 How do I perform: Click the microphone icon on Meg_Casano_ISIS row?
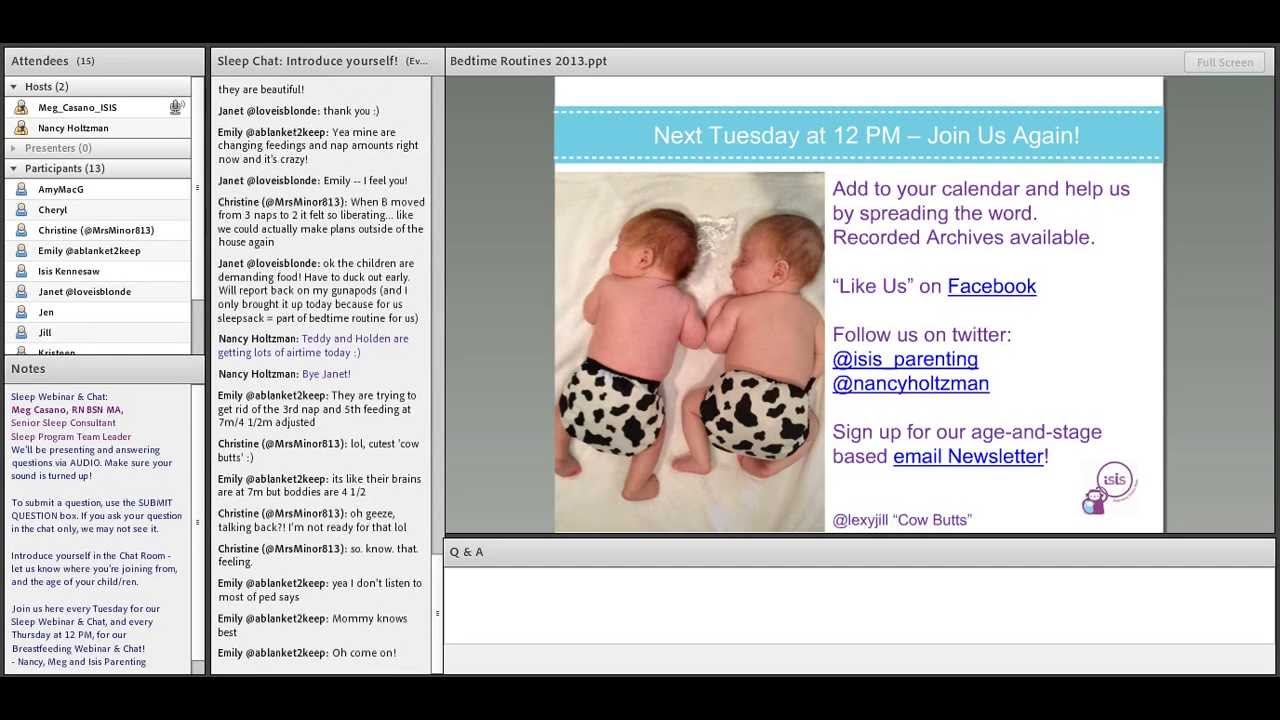176,107
